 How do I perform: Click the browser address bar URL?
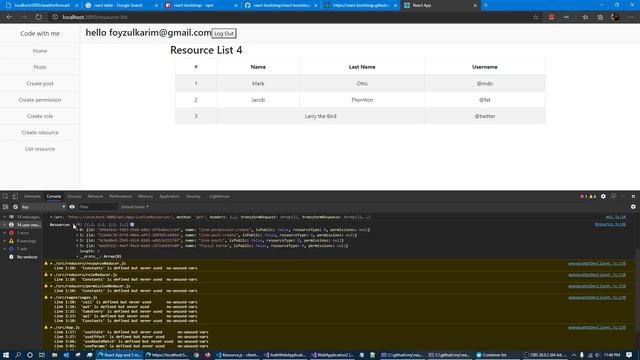95,17
